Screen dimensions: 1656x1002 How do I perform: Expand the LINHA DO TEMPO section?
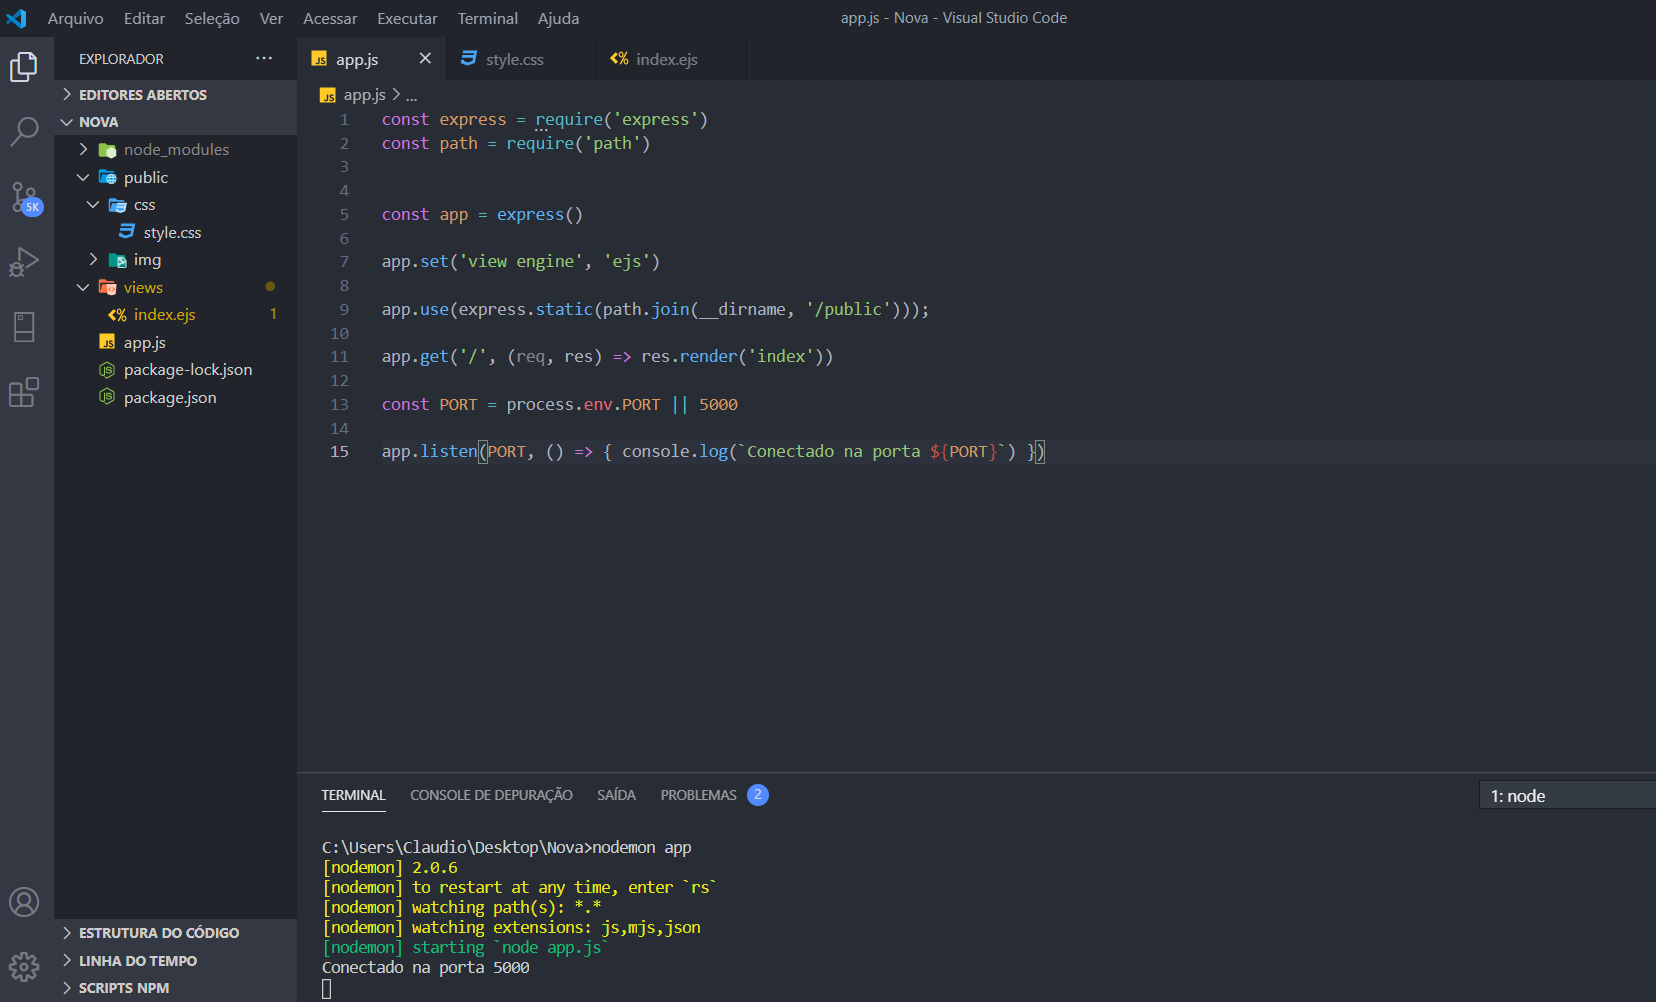[176, 961]
